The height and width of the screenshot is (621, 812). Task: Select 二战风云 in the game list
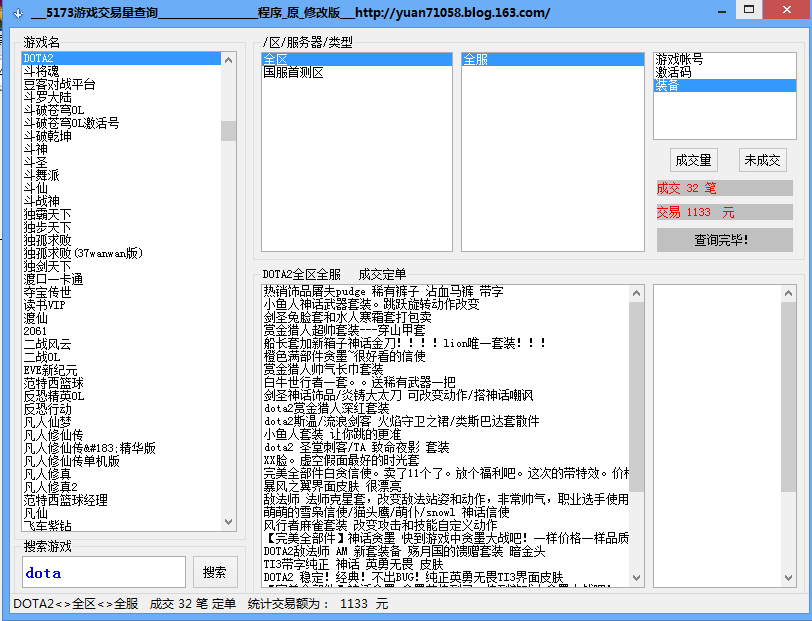pos(121,344)
